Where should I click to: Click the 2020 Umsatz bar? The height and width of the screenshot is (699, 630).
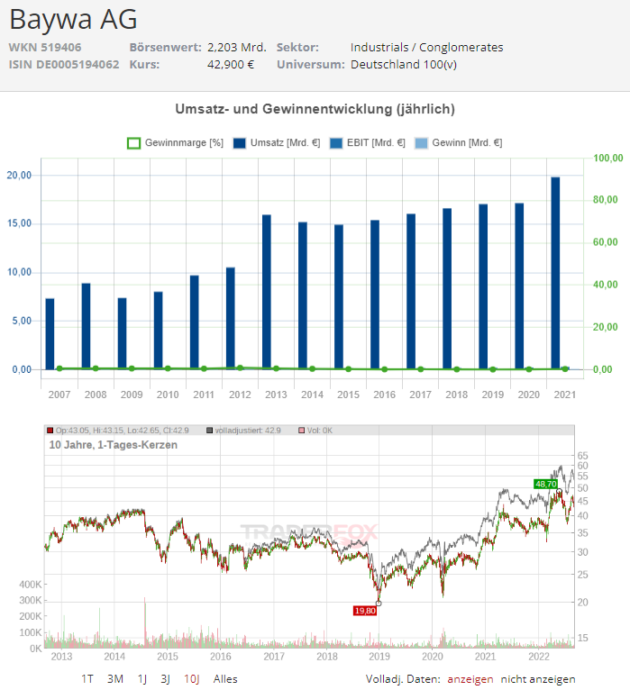click(x=519, y=286)
